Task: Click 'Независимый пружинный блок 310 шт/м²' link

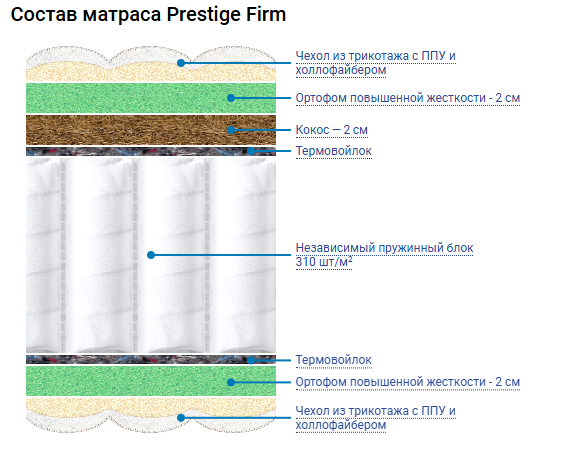Action: 384,255
